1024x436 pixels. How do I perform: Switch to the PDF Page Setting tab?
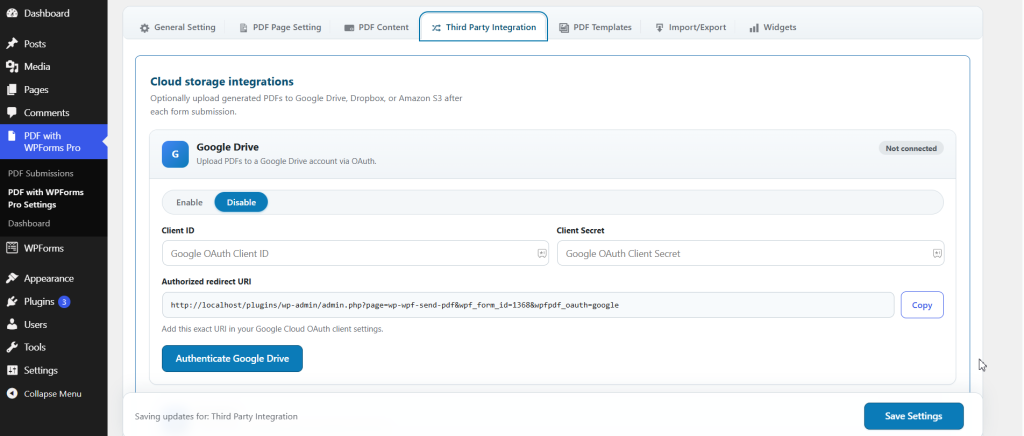pos(280,27)
